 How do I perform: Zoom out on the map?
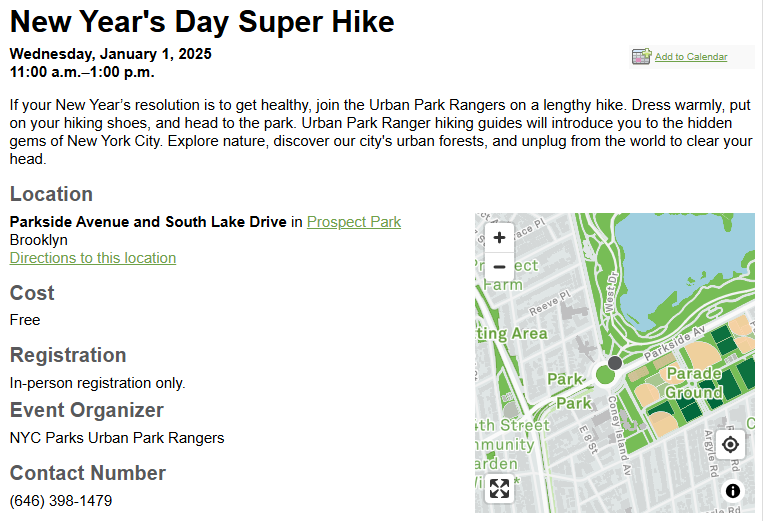tap(499, 266)
